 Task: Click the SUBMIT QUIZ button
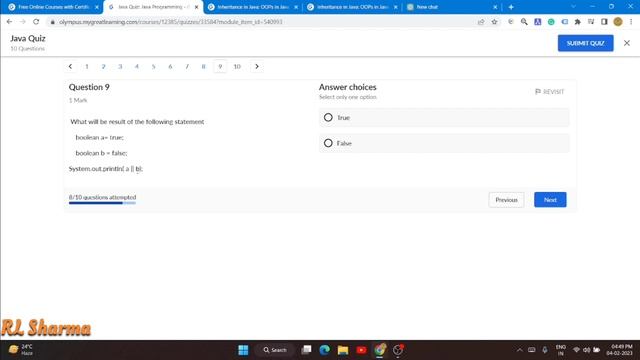coord(585,43)
